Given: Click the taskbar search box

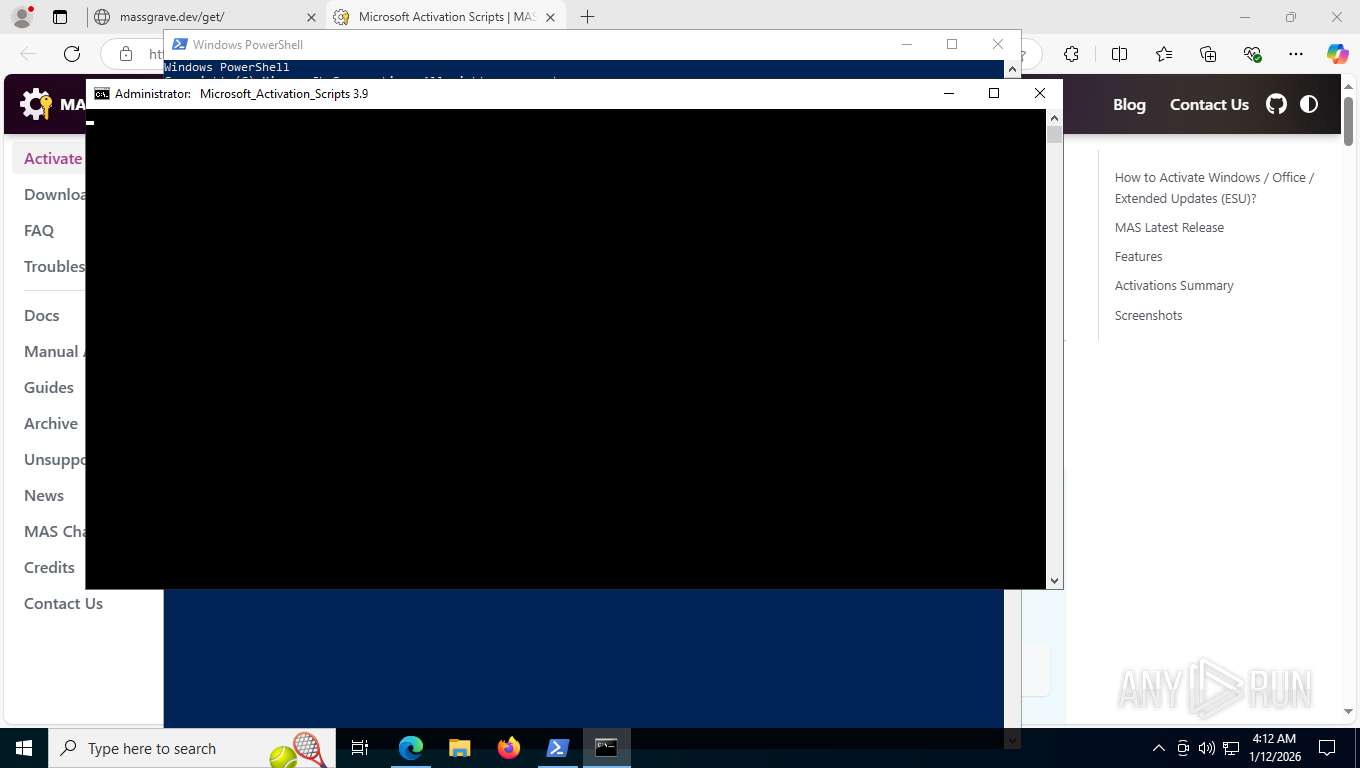Looking at the screenshot, I should pyautogui.click(x=190, y=748).
